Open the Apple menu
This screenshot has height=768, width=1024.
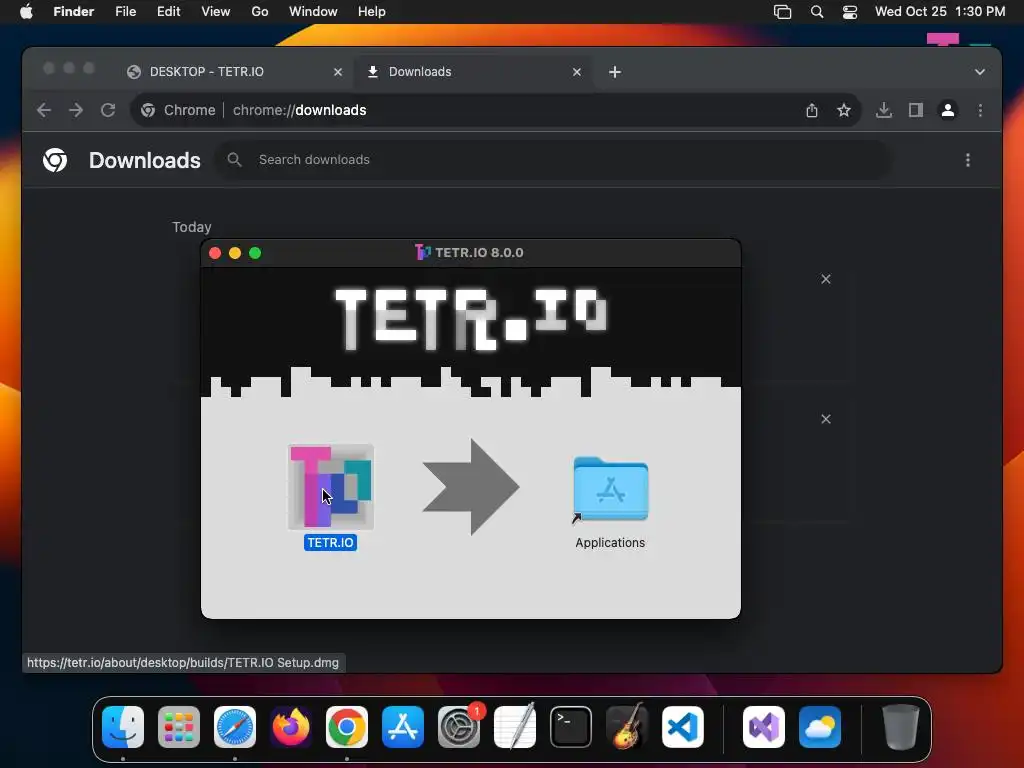[26, 12]
